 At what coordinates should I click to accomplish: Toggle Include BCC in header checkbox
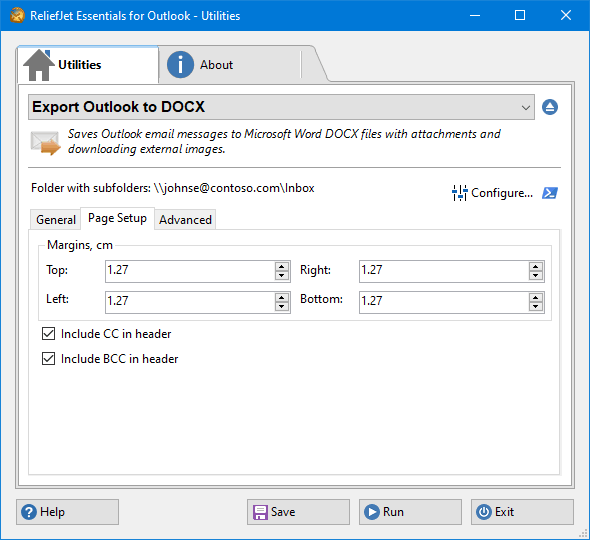(x=49, y=359)
